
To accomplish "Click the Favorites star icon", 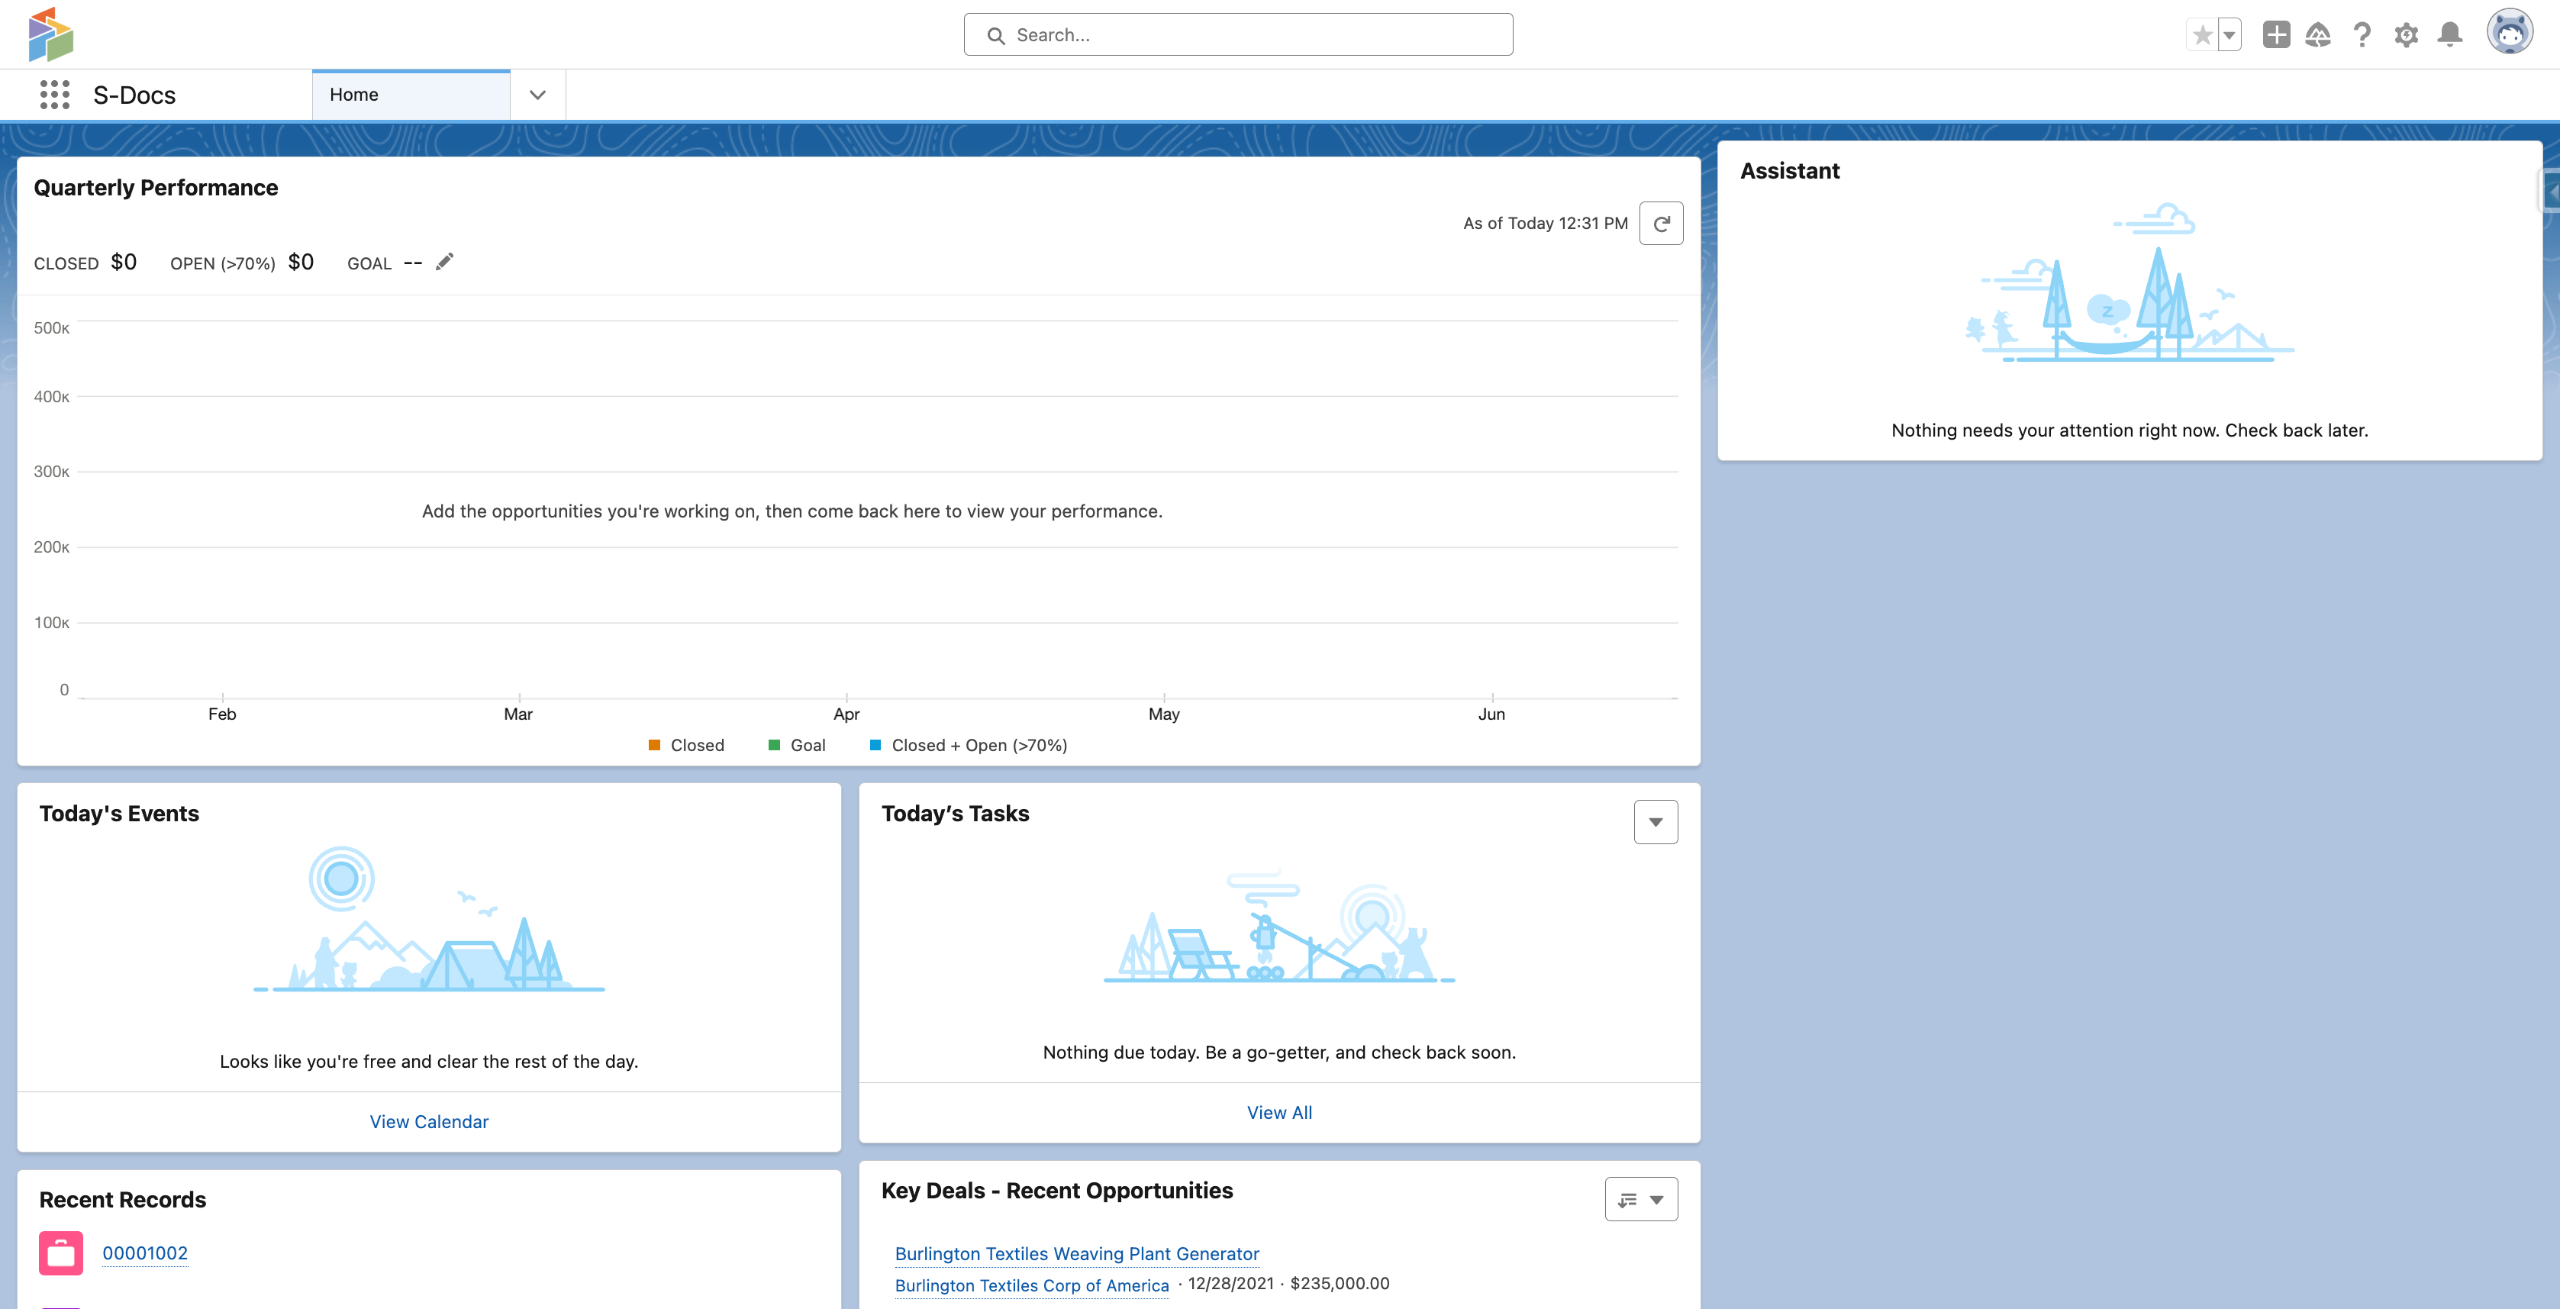I will pyautogui.click(x=2201, y=35).
